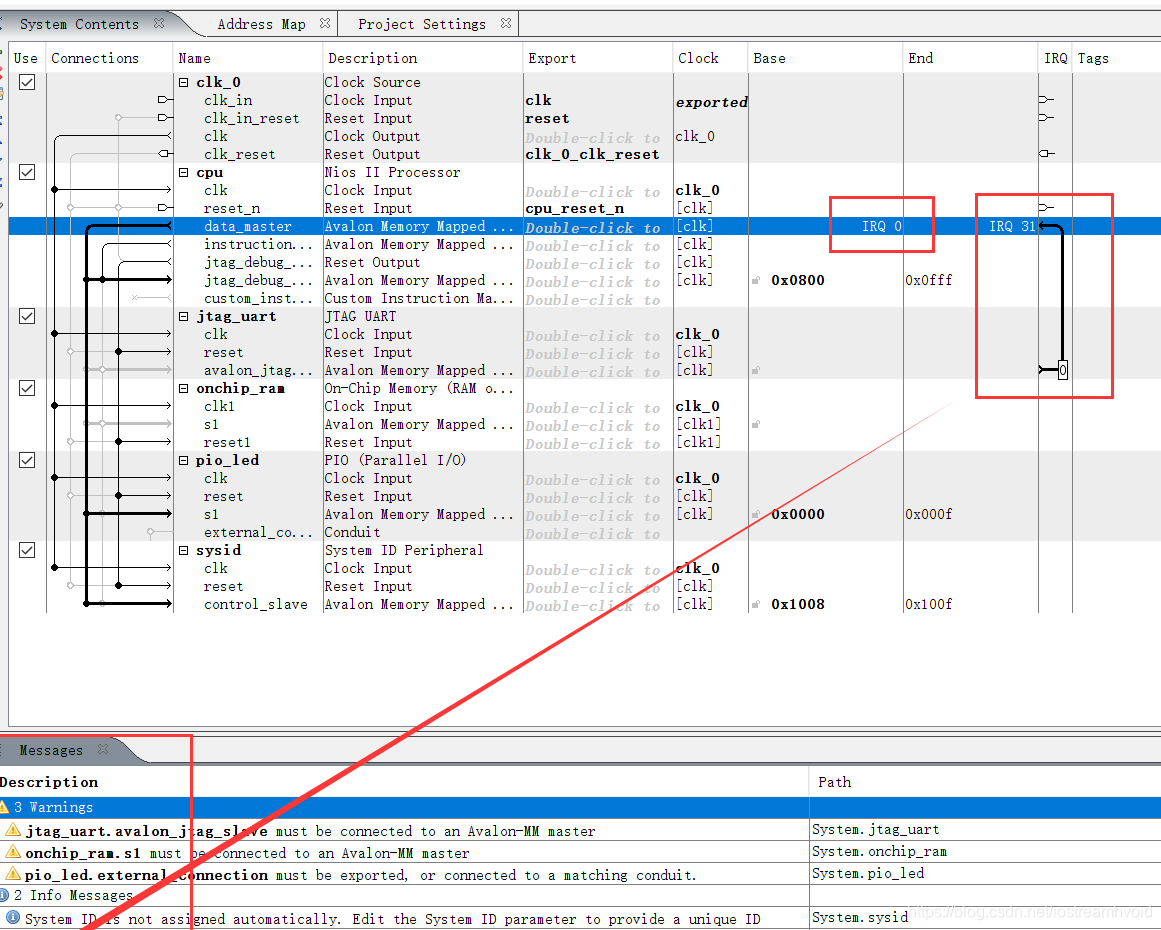
Task: Close the System Contents tab
Action: coord(158,24)
